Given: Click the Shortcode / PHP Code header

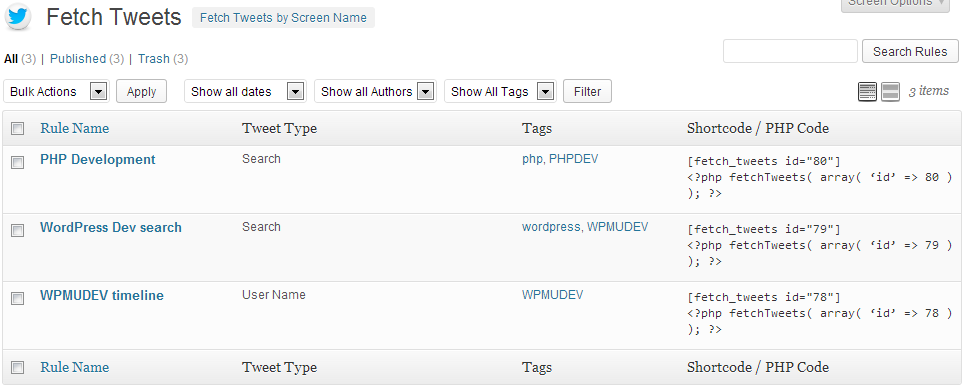Looking at the screenshot, I should [x=758, y=128].
